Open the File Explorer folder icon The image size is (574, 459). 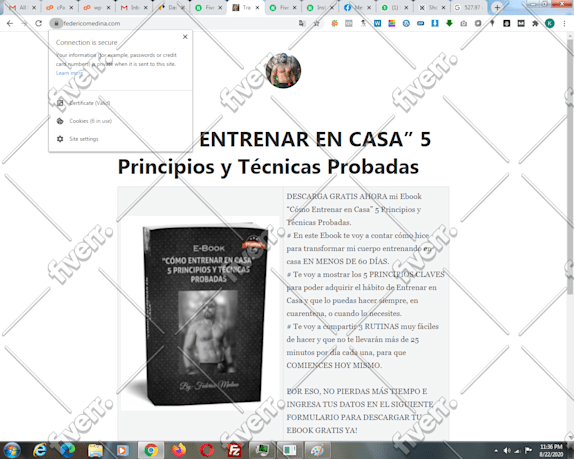tap(95, 450)
